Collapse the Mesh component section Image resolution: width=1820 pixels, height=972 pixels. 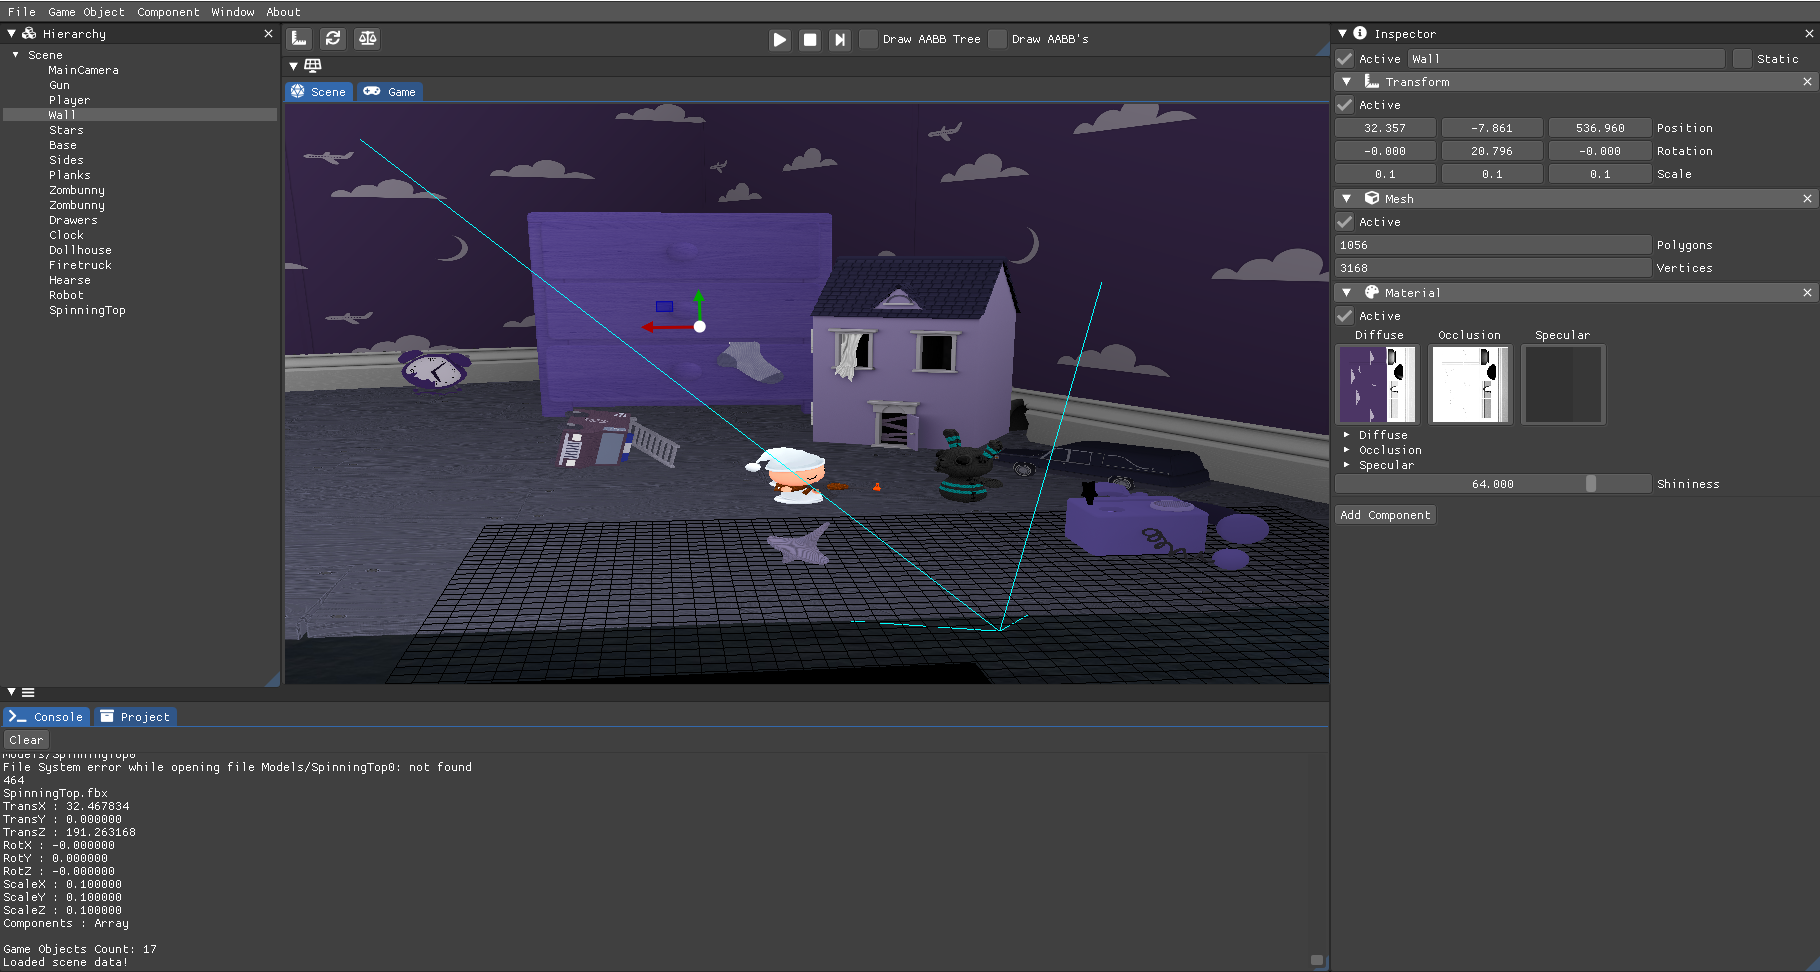(x=1346, y=199)
